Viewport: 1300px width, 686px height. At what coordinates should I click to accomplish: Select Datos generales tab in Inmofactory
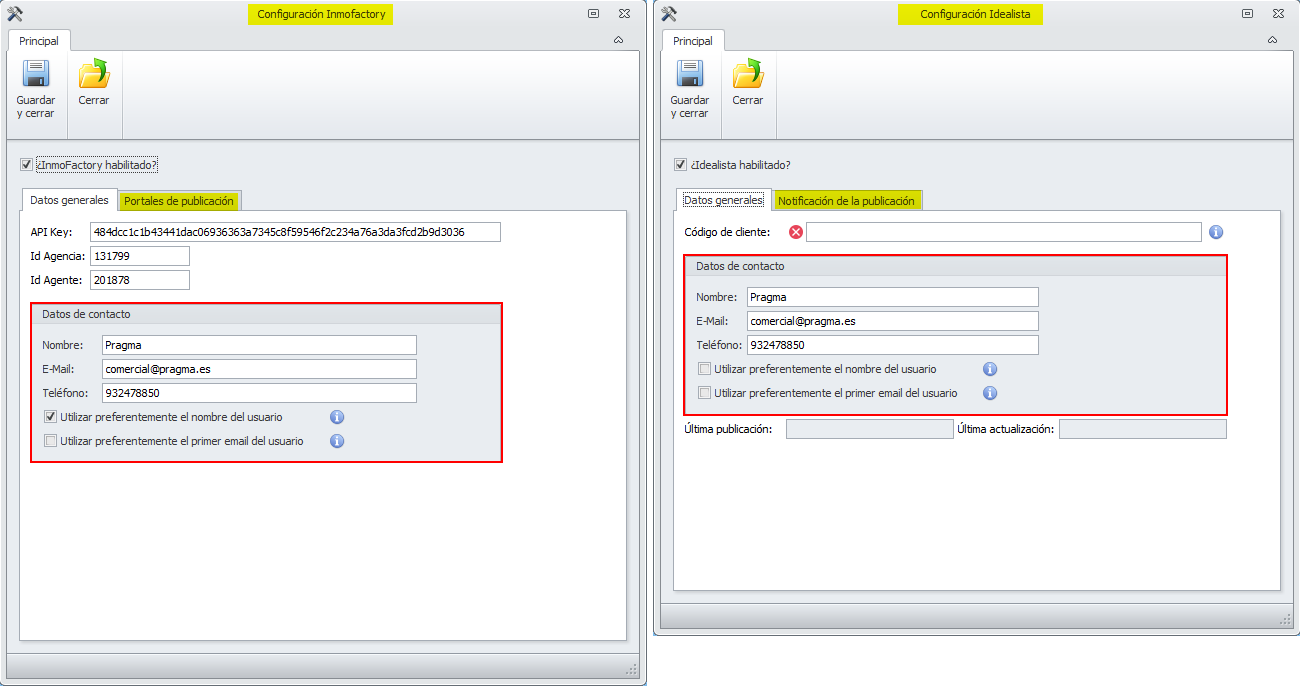click(x=69, y=200)
